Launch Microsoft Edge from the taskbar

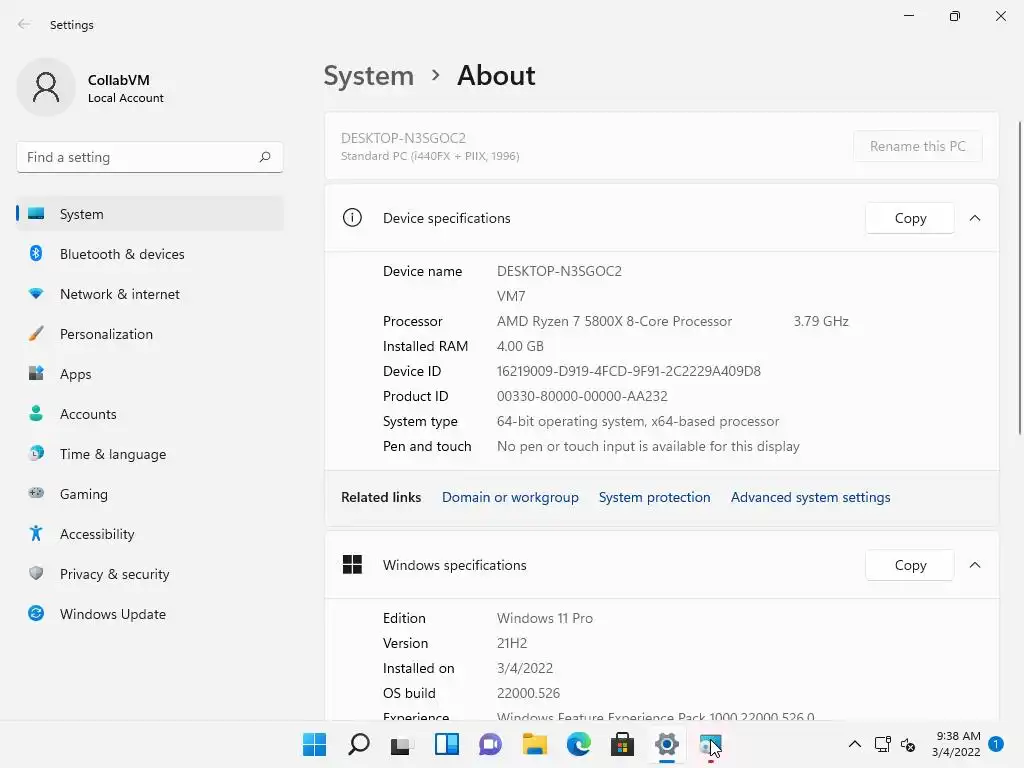[579, 744]
